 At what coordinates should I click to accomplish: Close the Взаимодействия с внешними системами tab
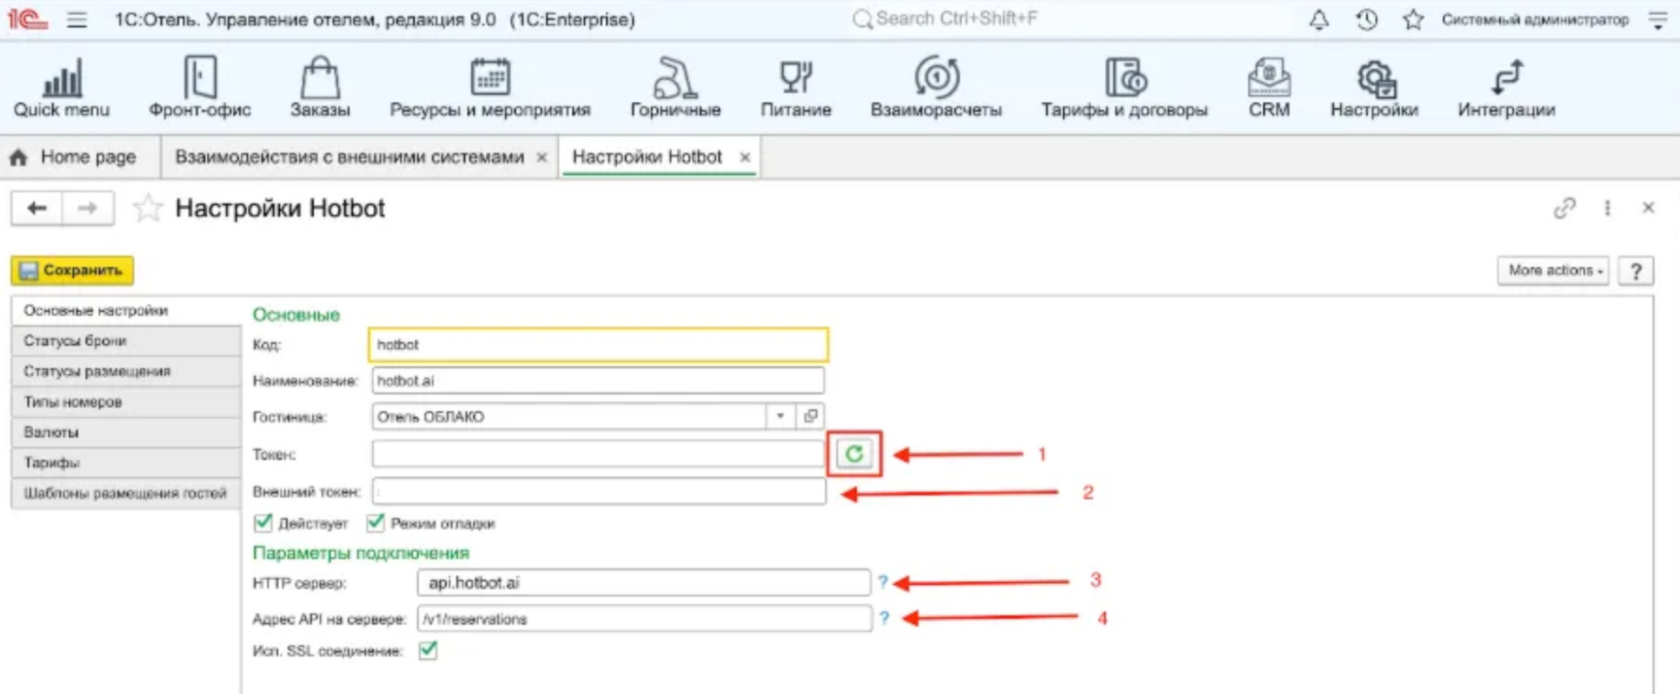[541, 157]
